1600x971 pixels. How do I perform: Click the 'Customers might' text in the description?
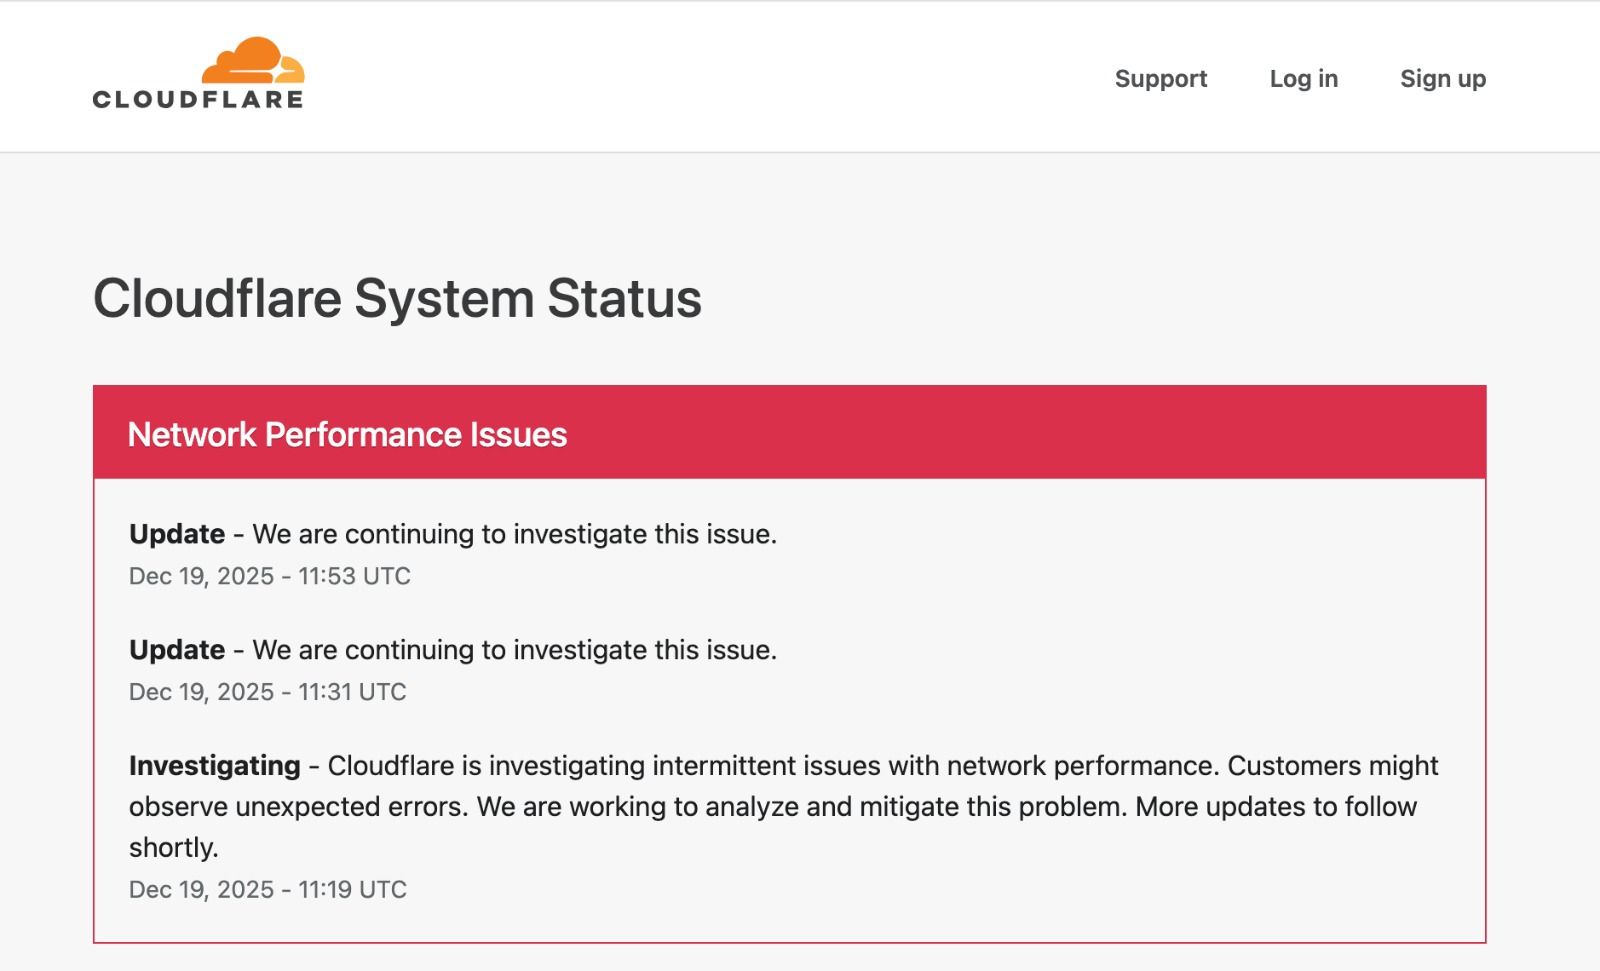[1332, 766]
